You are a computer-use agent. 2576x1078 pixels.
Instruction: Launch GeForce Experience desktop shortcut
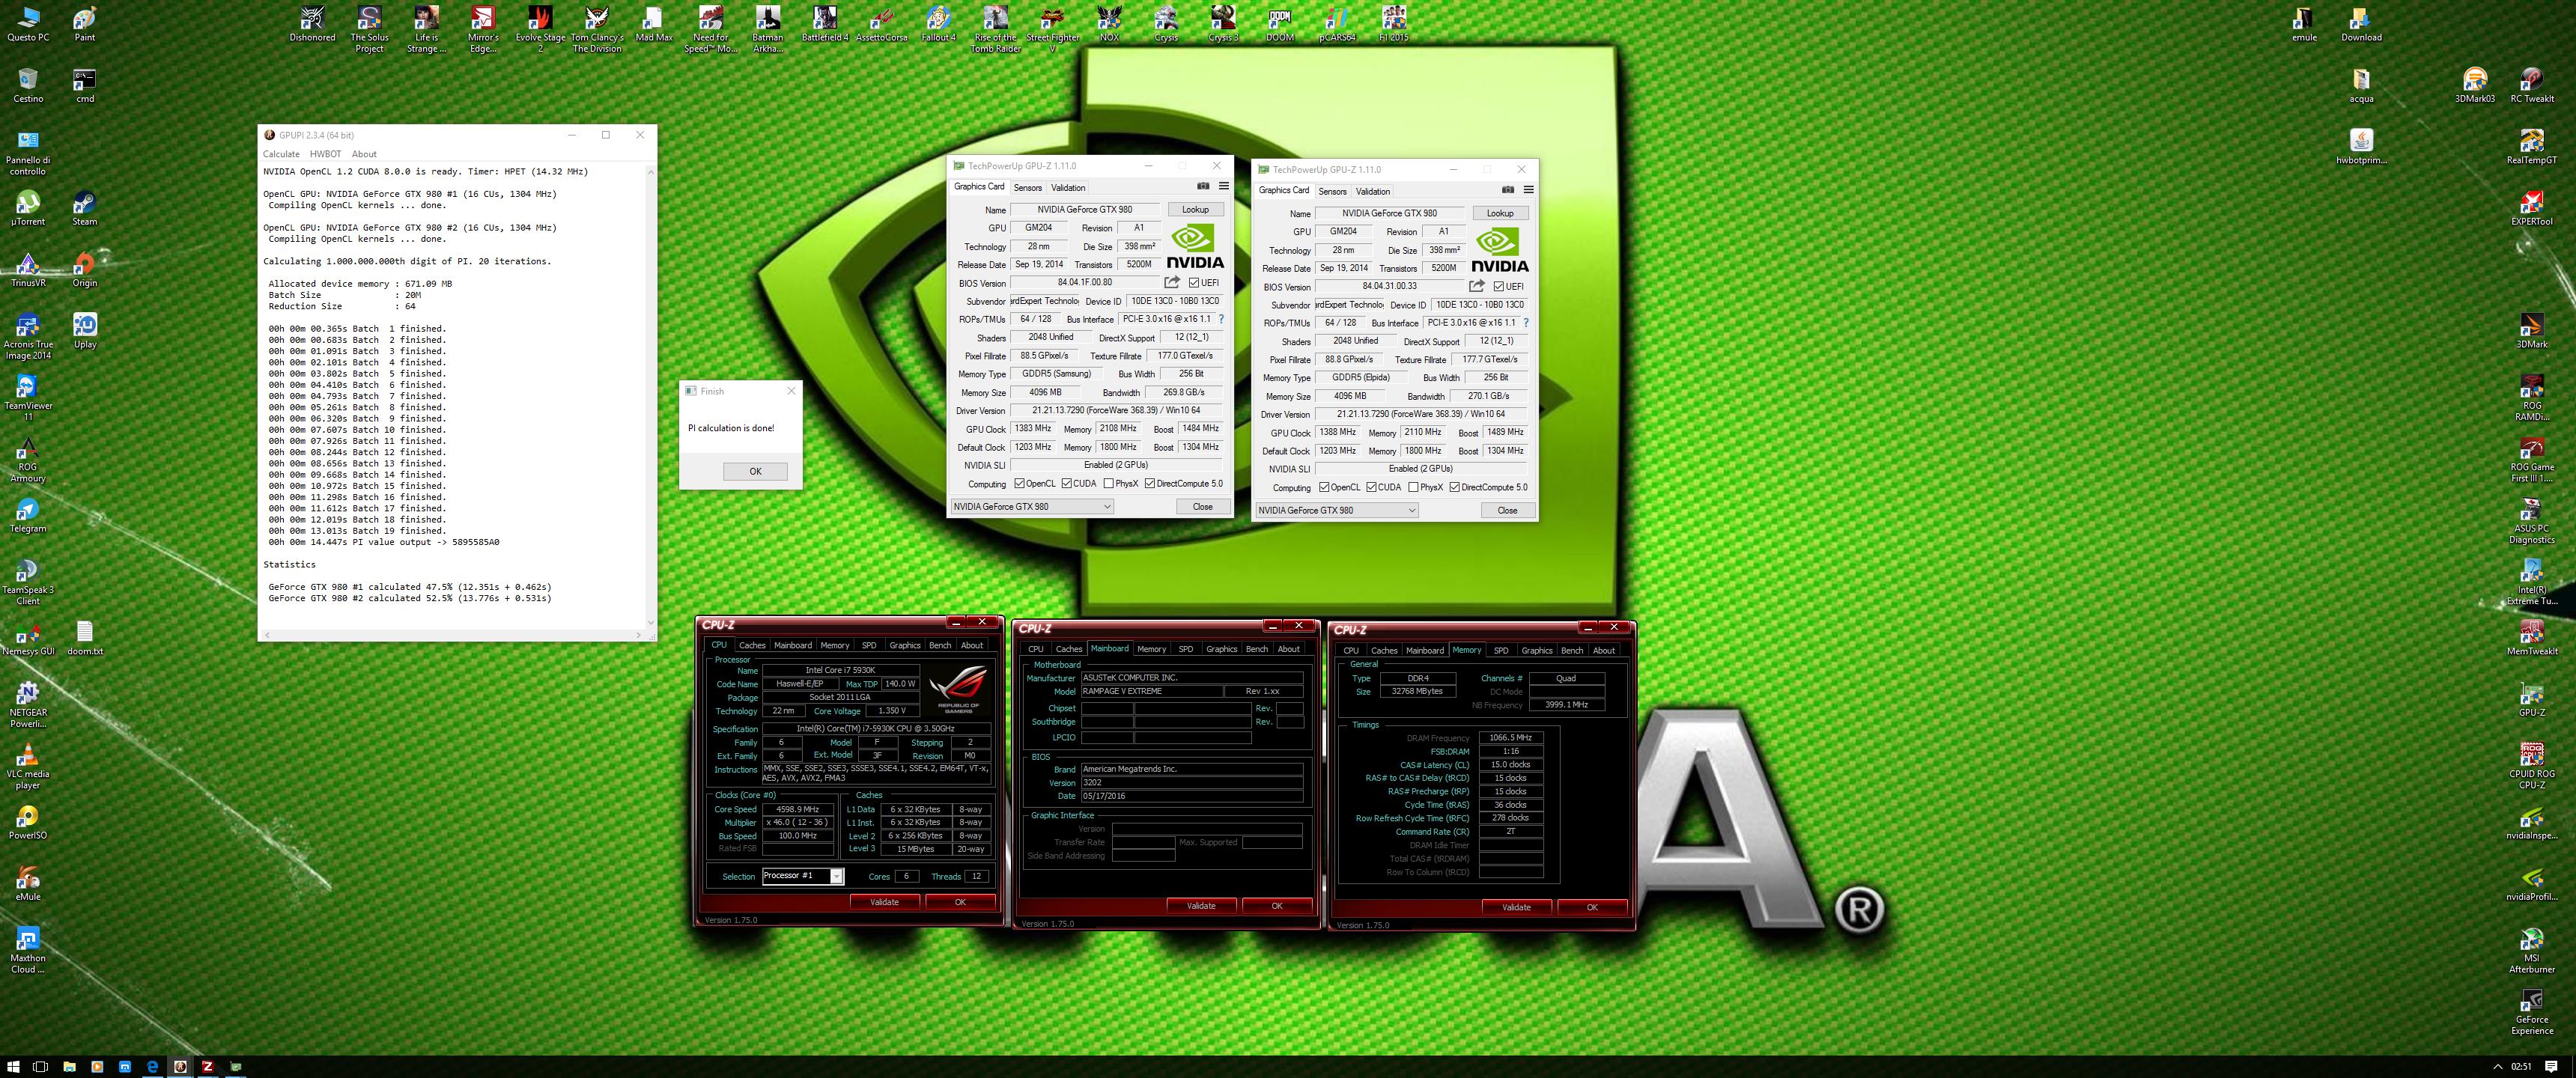coord(2531,1012)
